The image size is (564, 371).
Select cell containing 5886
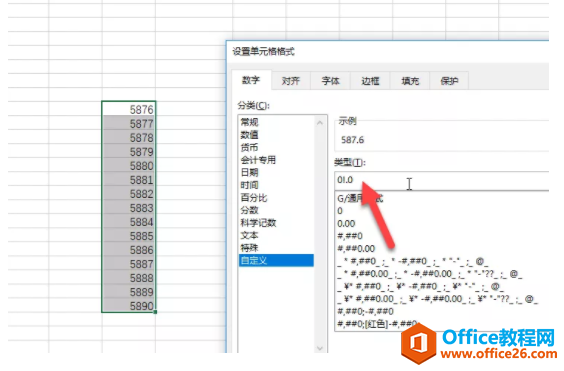[x=129, y=250]
